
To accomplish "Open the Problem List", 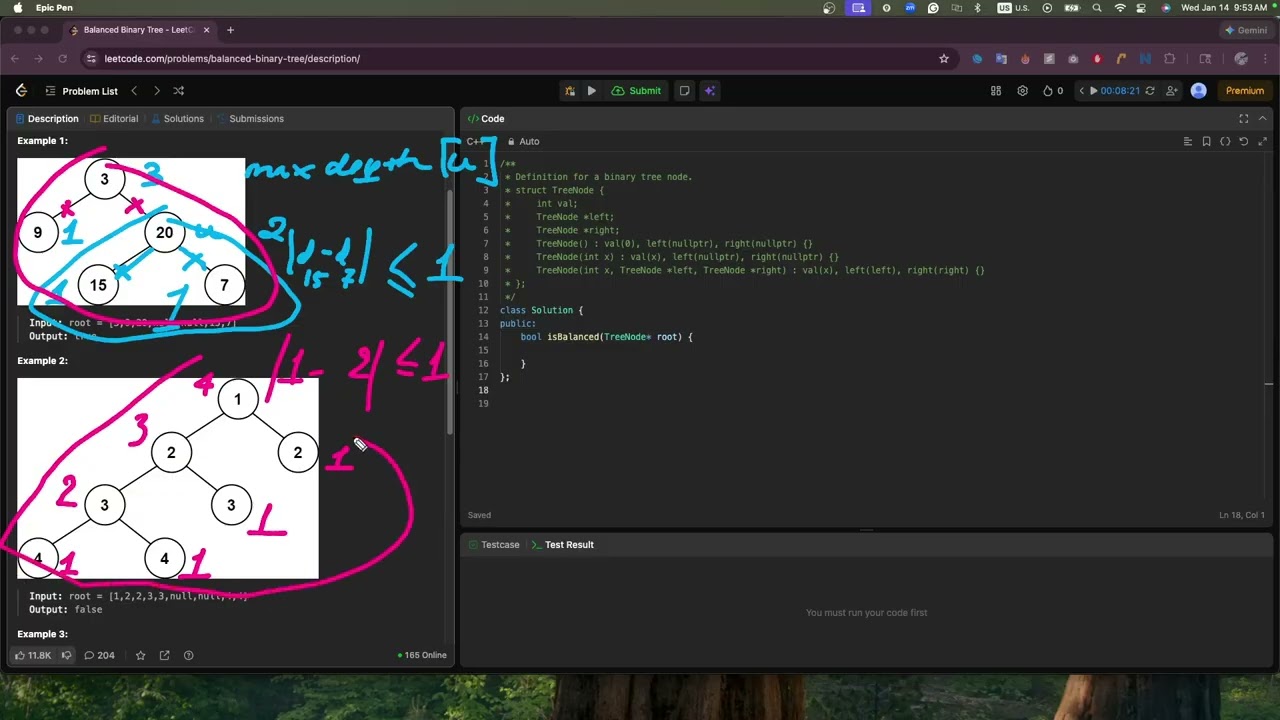I will (x=81, y=91).
